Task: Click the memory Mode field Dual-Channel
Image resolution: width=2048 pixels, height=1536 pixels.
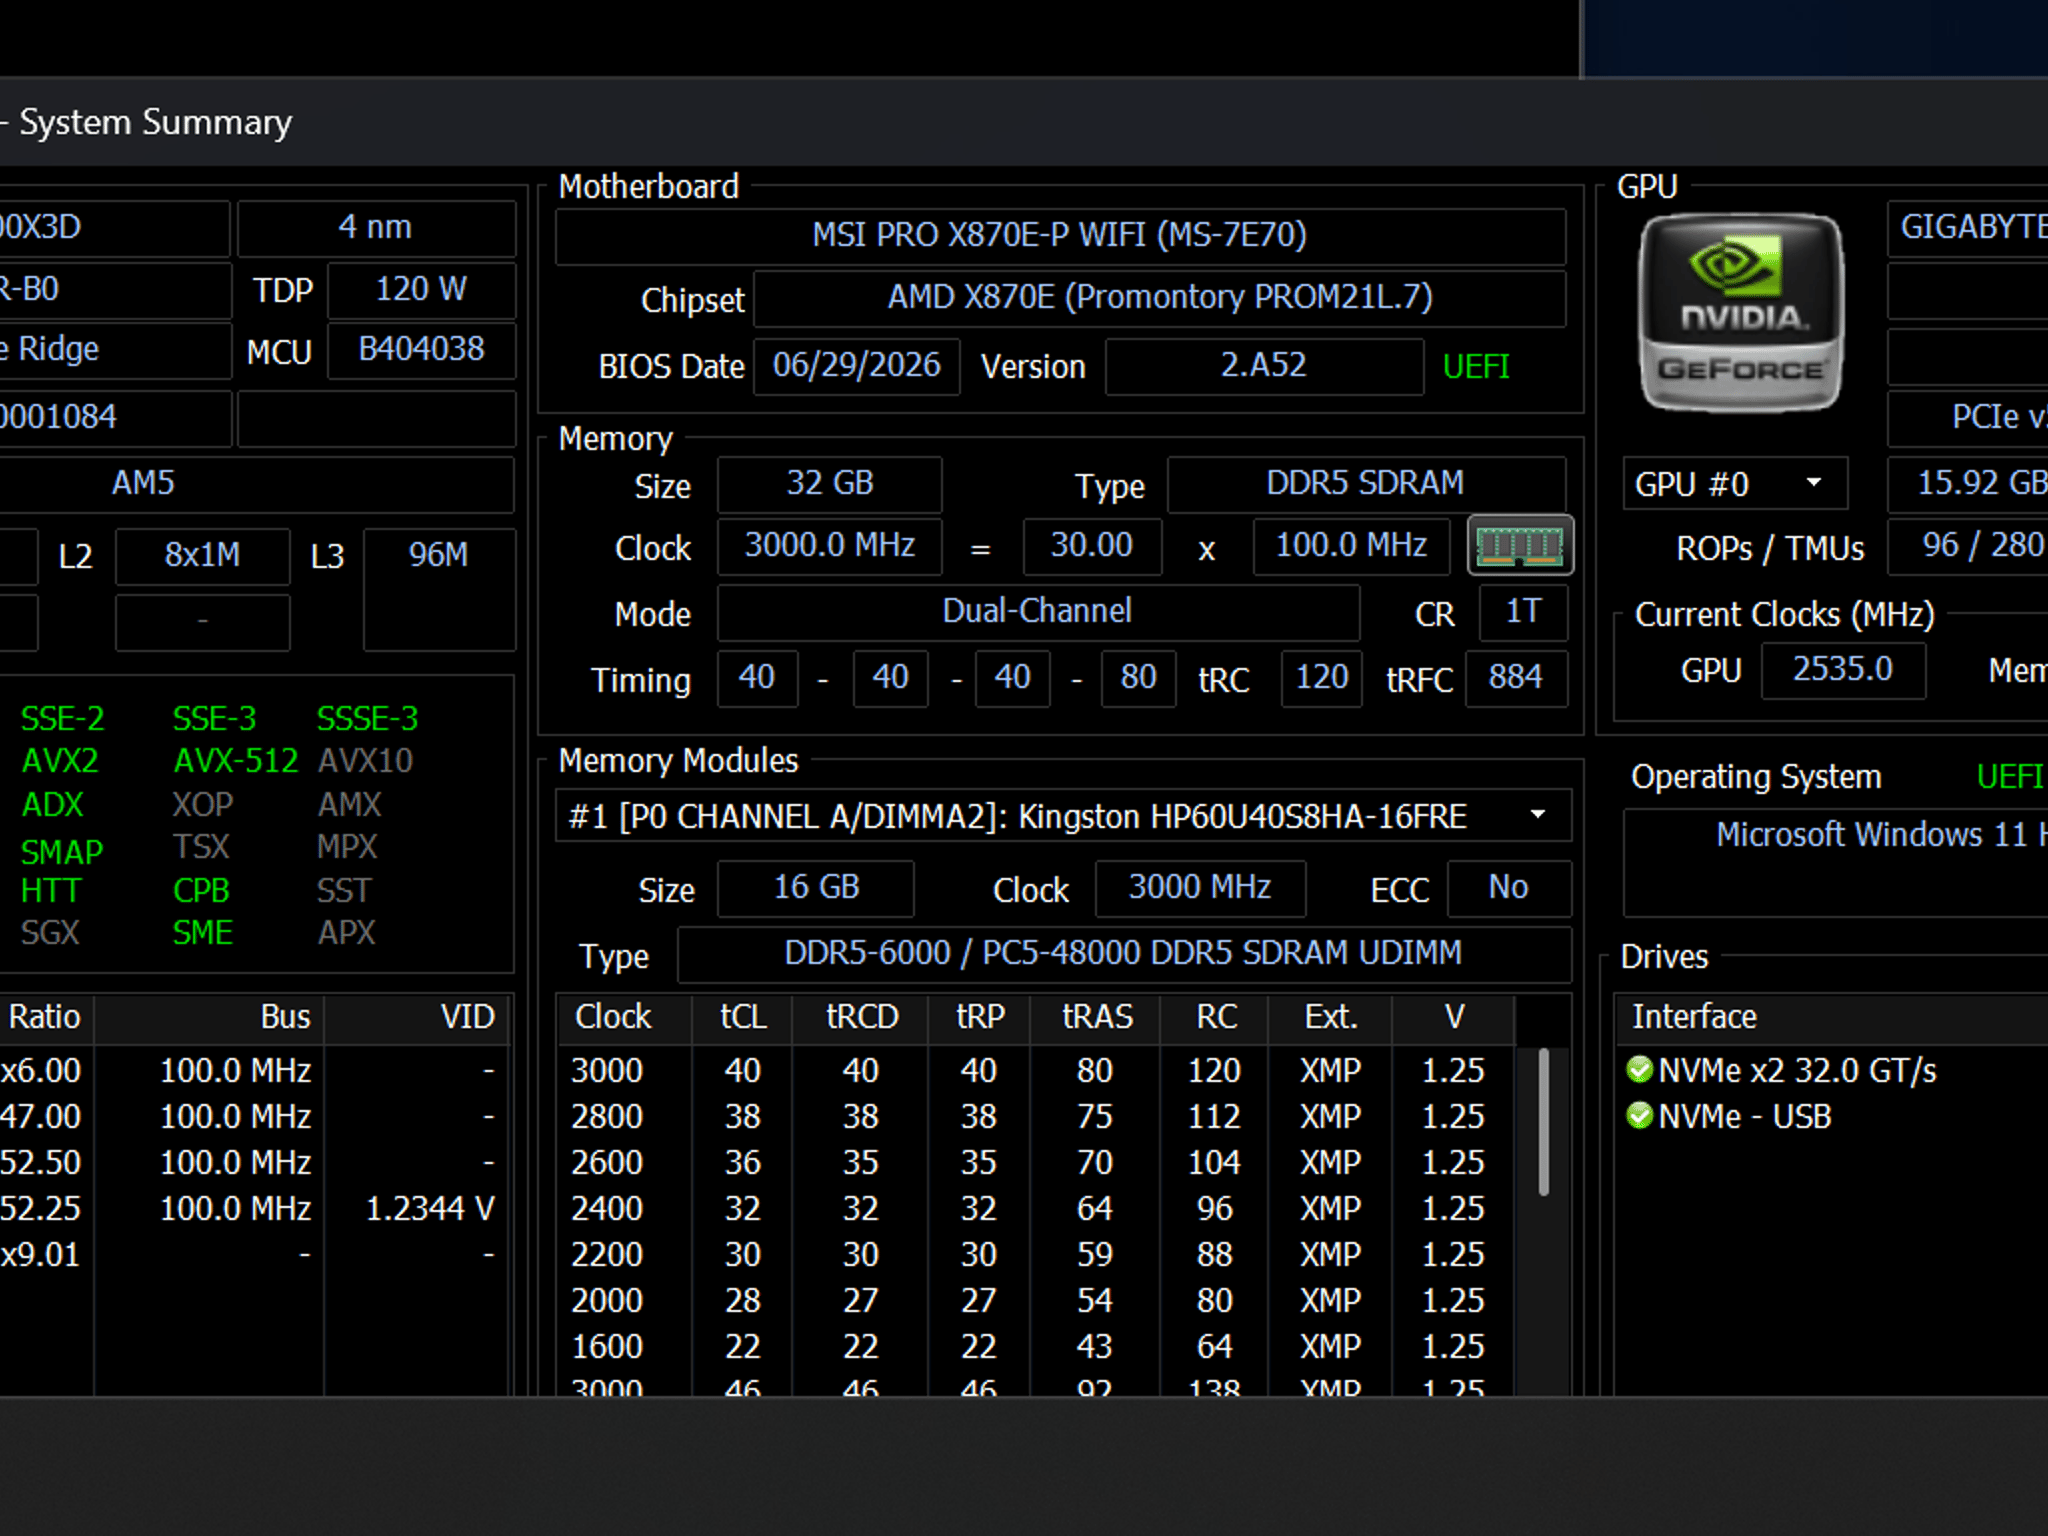Action: [x=1038, y=612]
